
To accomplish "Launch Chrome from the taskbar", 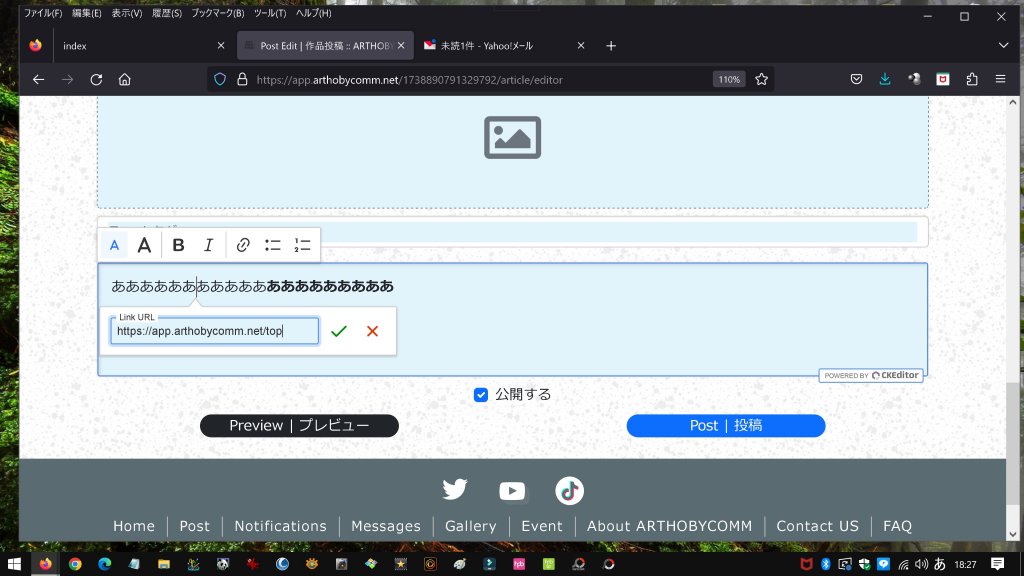I will coord(75,564).
